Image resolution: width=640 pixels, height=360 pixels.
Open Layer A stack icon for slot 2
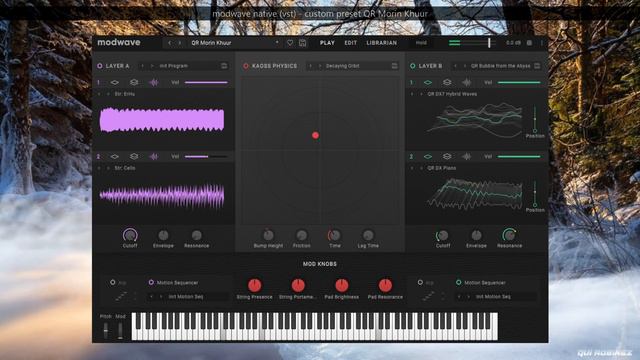coord(134,157)
